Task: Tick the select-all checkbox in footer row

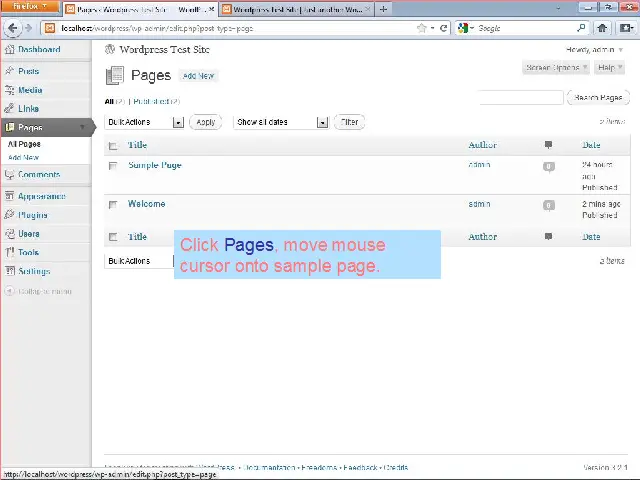Action: pos(113,237)
